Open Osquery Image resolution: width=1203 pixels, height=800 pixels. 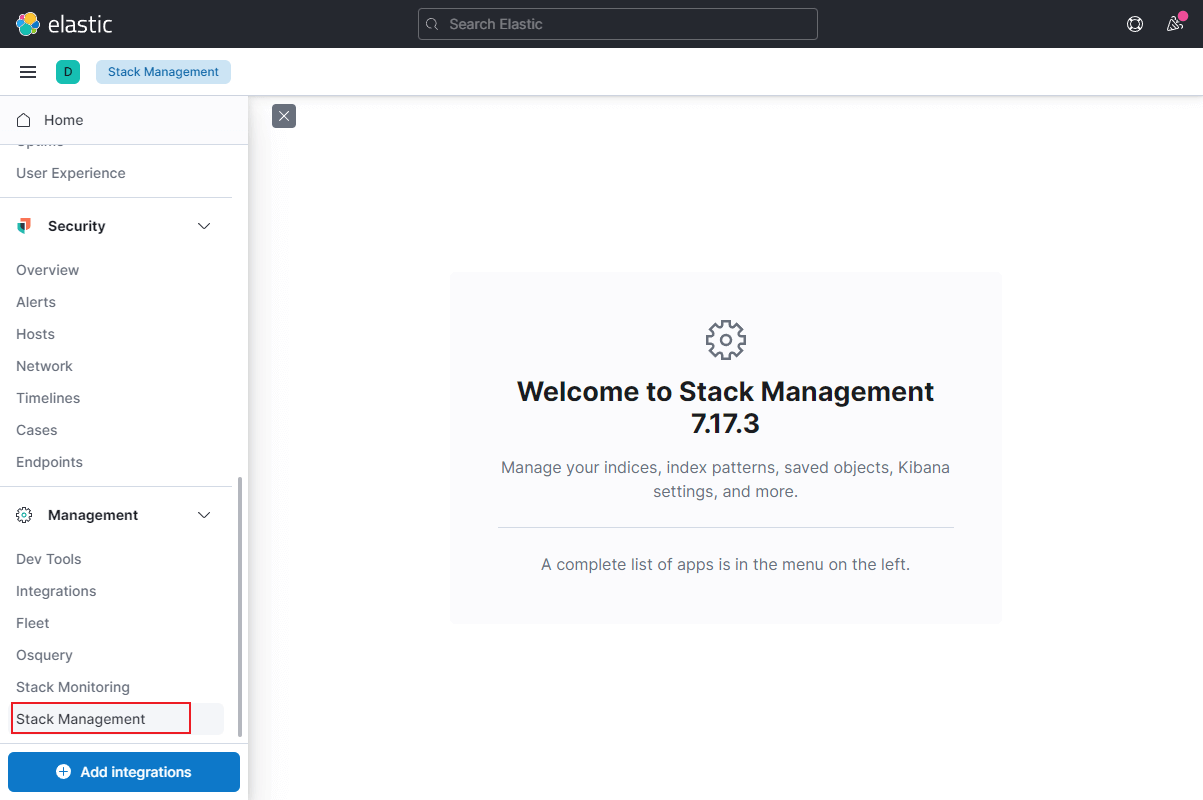point(44,655)
